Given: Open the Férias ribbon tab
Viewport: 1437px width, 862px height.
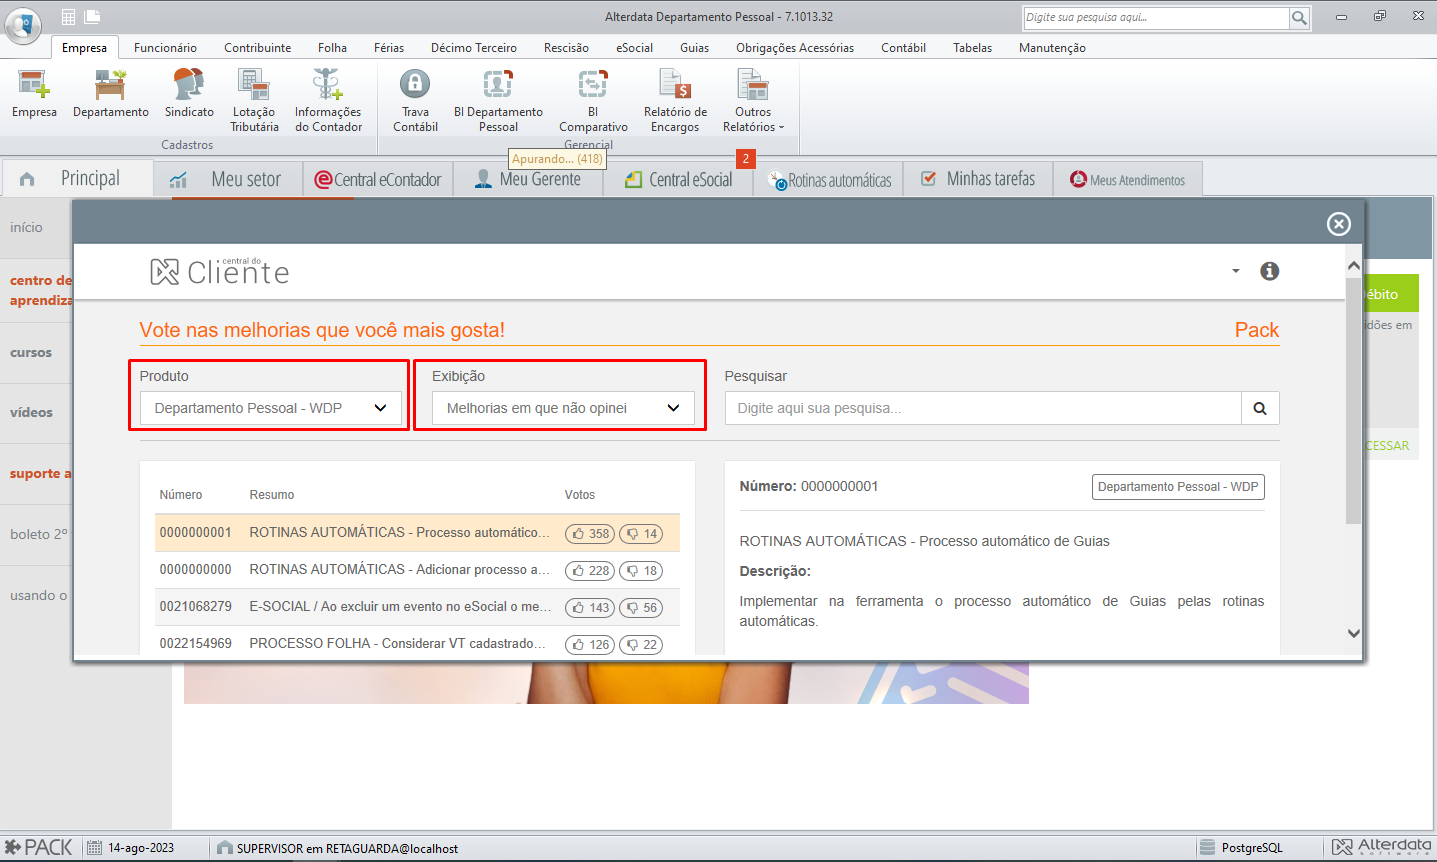Looking at the screenshot, I should (389, 48).
